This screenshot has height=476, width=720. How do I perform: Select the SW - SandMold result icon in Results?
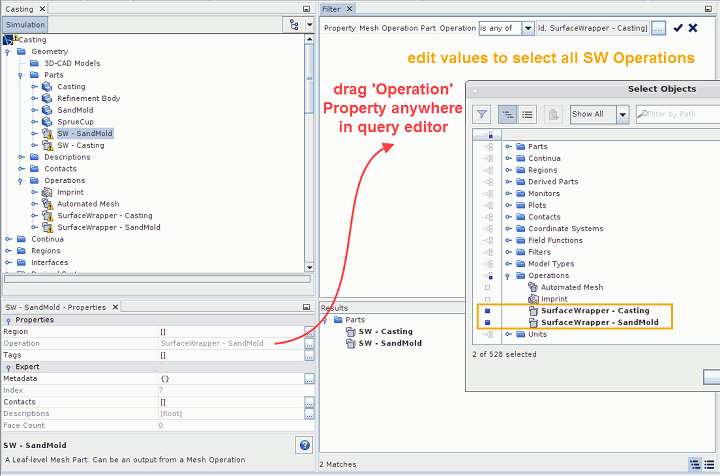(x=351, y=343)
